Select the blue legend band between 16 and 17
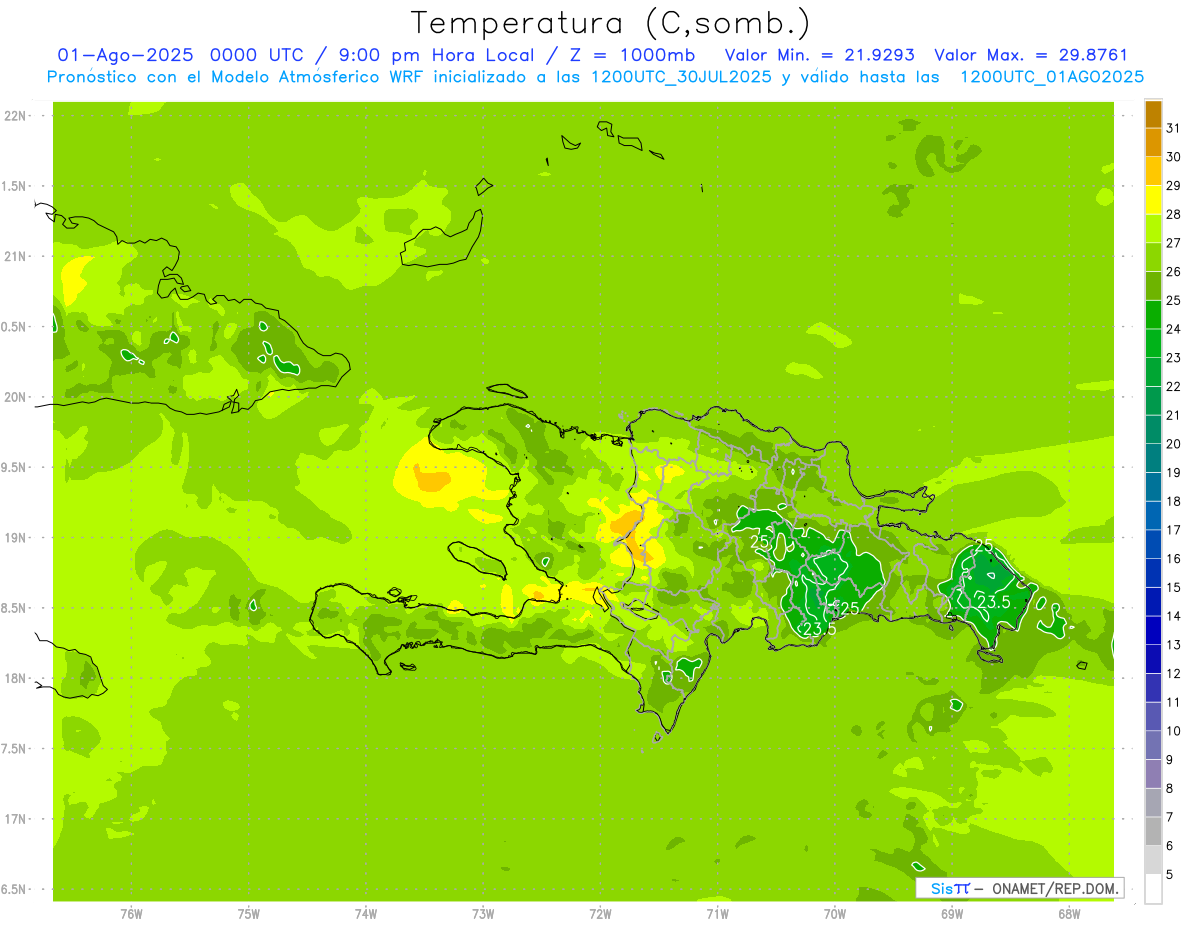 click(1153, 544)
